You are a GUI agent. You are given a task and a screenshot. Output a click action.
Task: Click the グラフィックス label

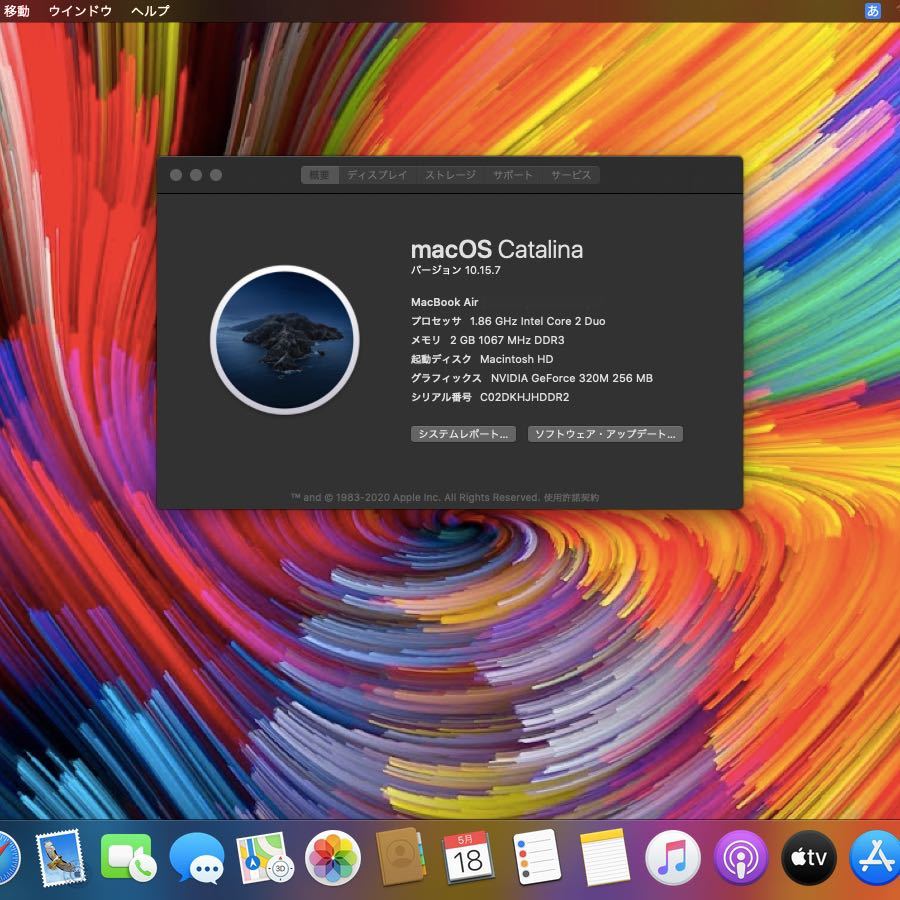pyautogui.click(x=447, y=378)
